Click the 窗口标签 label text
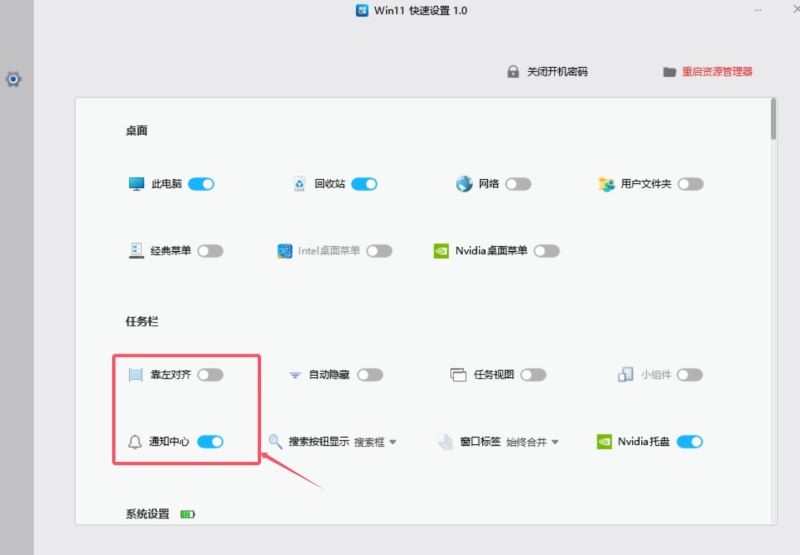Viewport: 800px width, 555px height. click(480, 442)
